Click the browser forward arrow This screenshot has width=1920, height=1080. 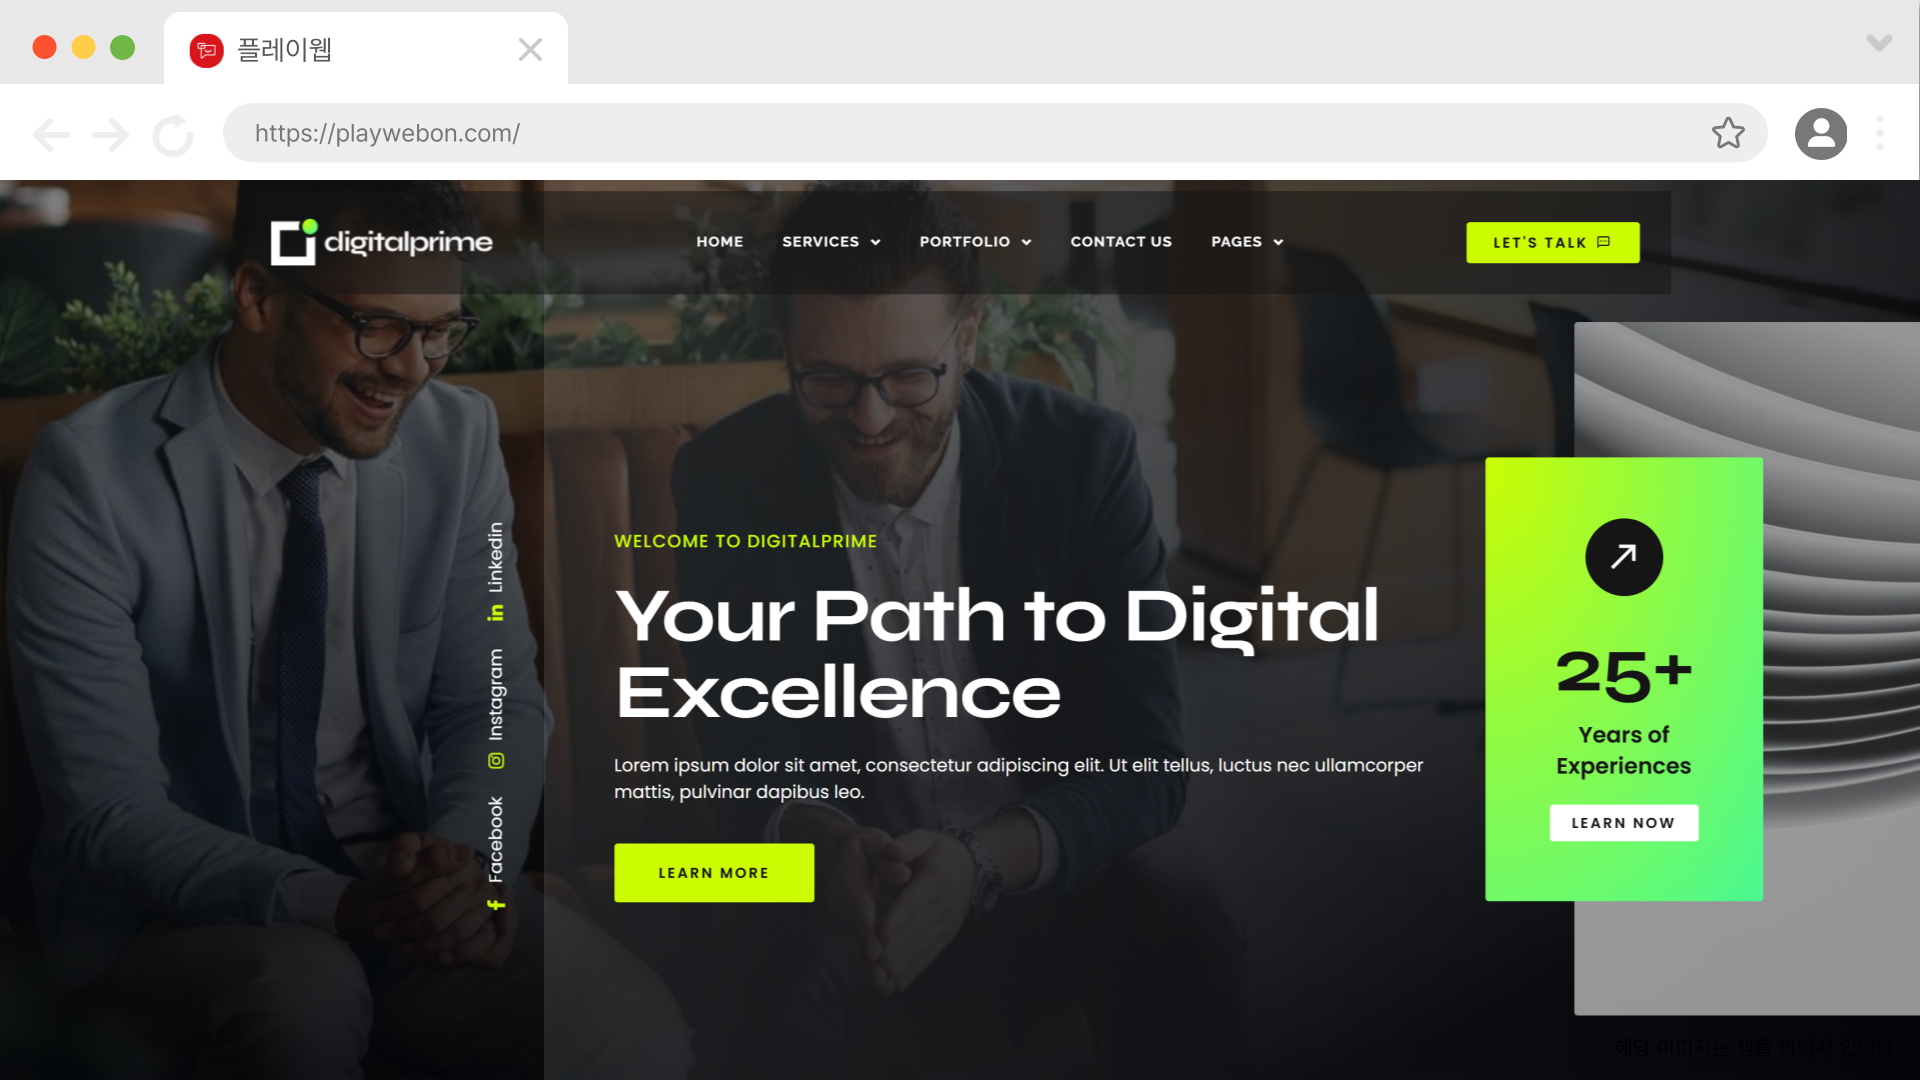tap(110, 134)
